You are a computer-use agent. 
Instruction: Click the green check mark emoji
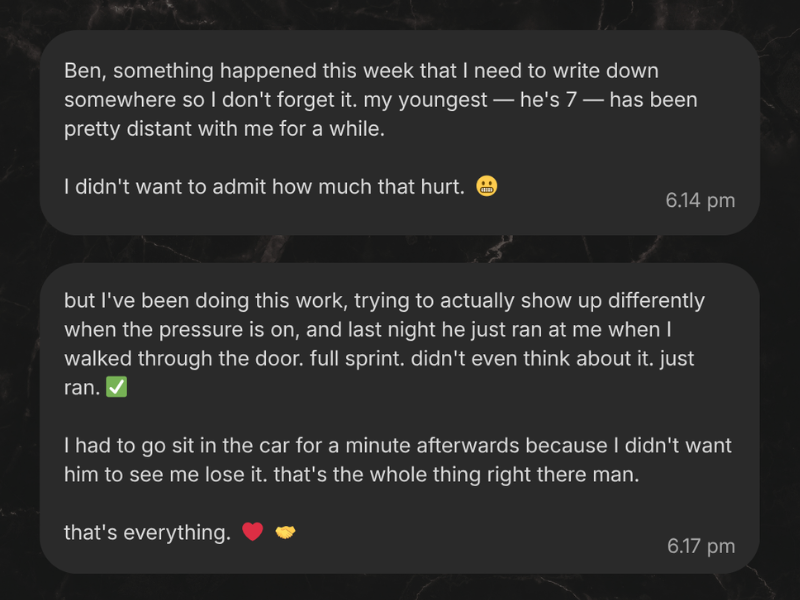(116, 388)
